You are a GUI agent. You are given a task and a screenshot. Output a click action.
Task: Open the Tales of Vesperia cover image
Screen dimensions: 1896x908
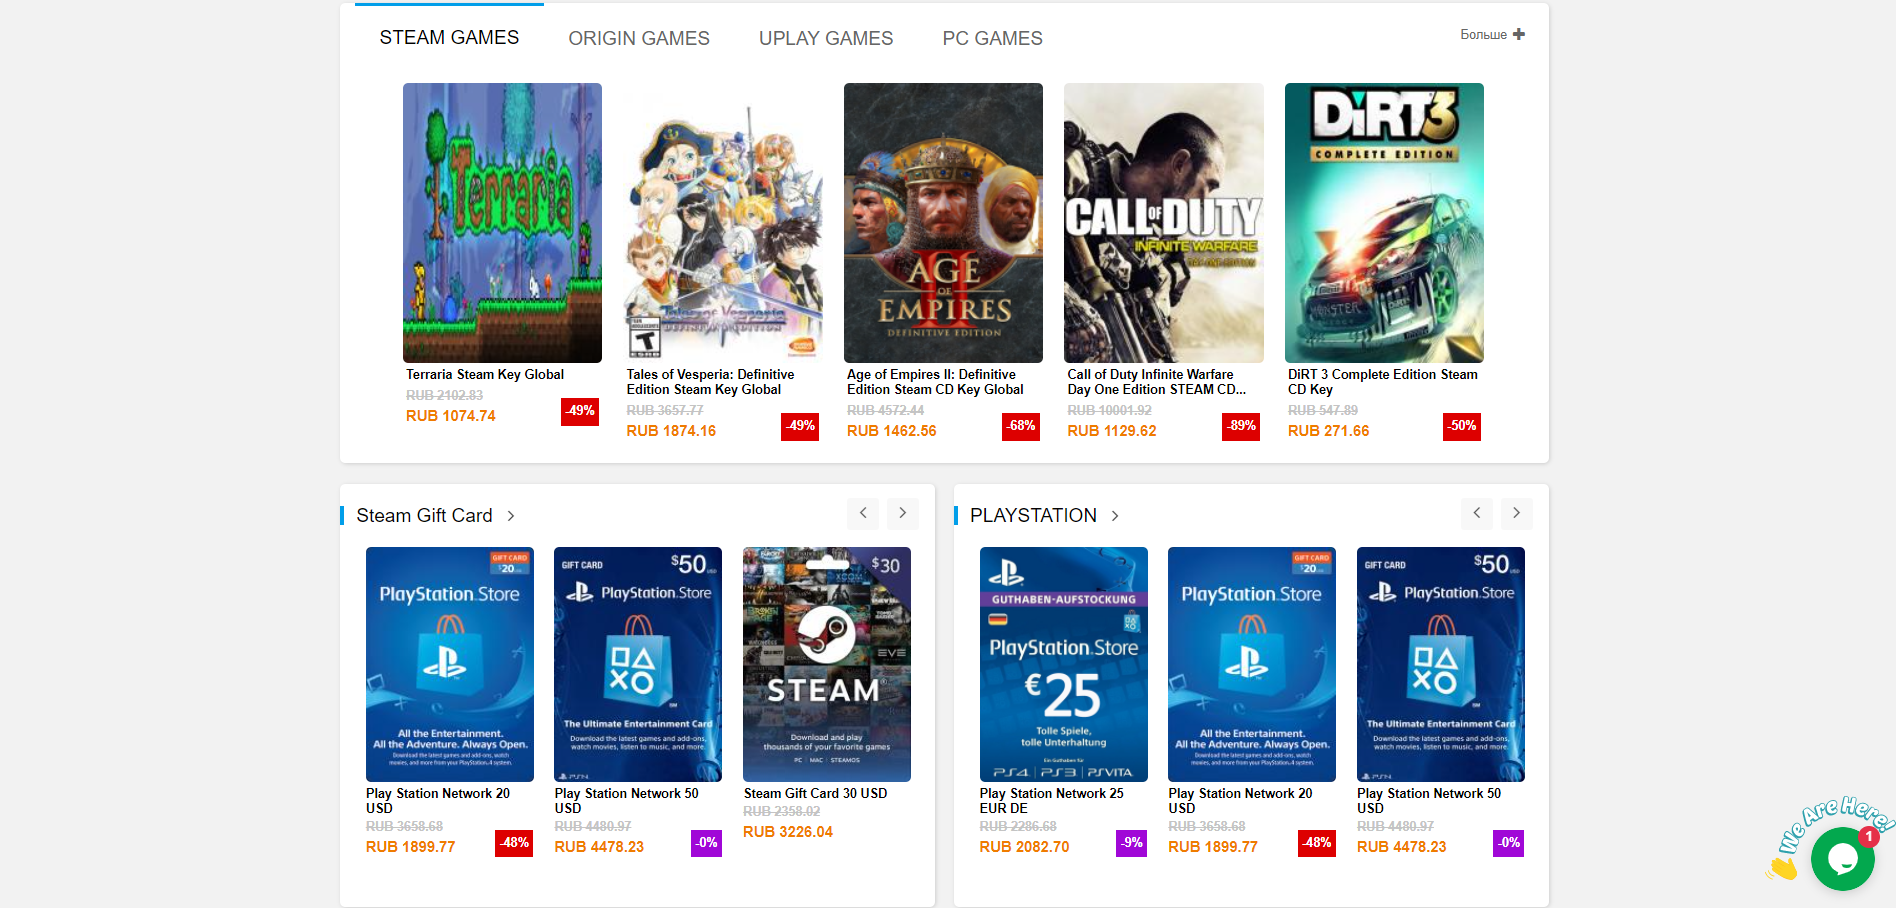[723, 223]
